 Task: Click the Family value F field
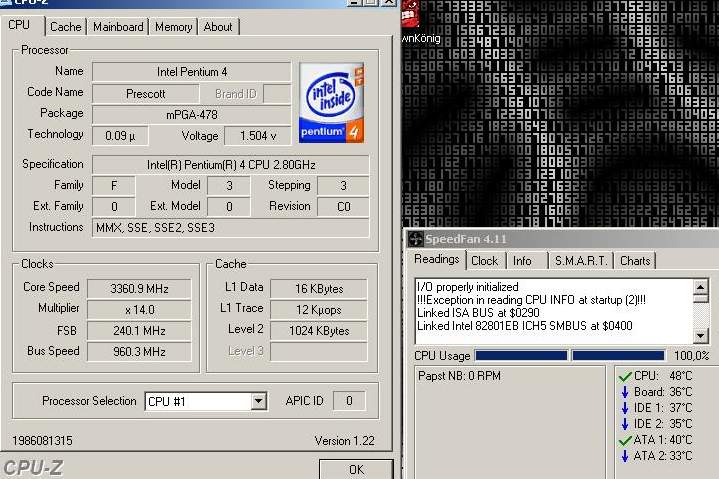coord(114,186)
